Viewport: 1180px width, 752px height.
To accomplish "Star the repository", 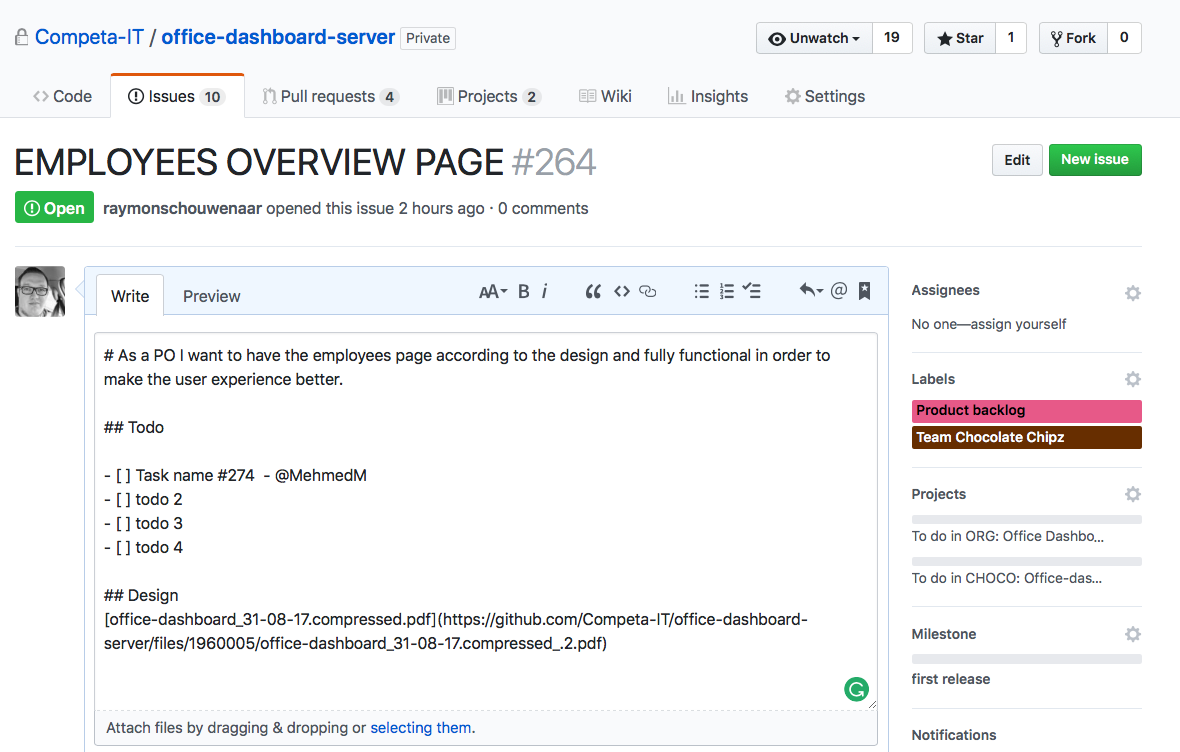I will [960, 38].
